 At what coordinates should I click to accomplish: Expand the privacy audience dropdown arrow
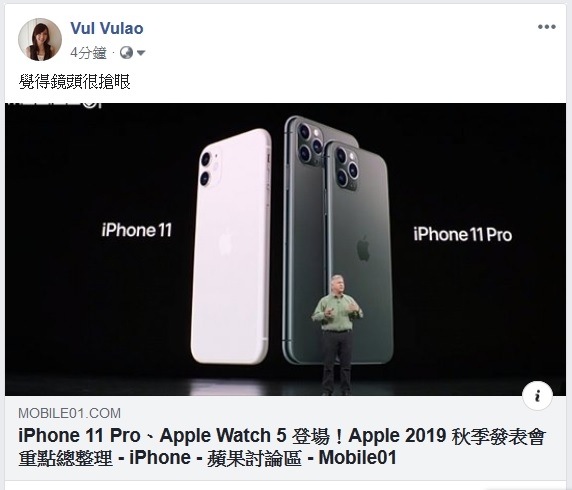[141, 53]
